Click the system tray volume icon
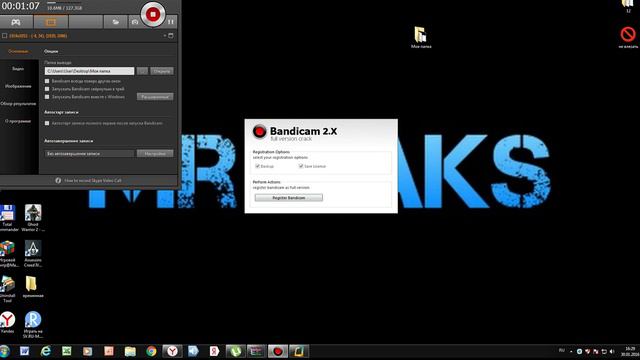640x360 pixels. tap(612, 351)
